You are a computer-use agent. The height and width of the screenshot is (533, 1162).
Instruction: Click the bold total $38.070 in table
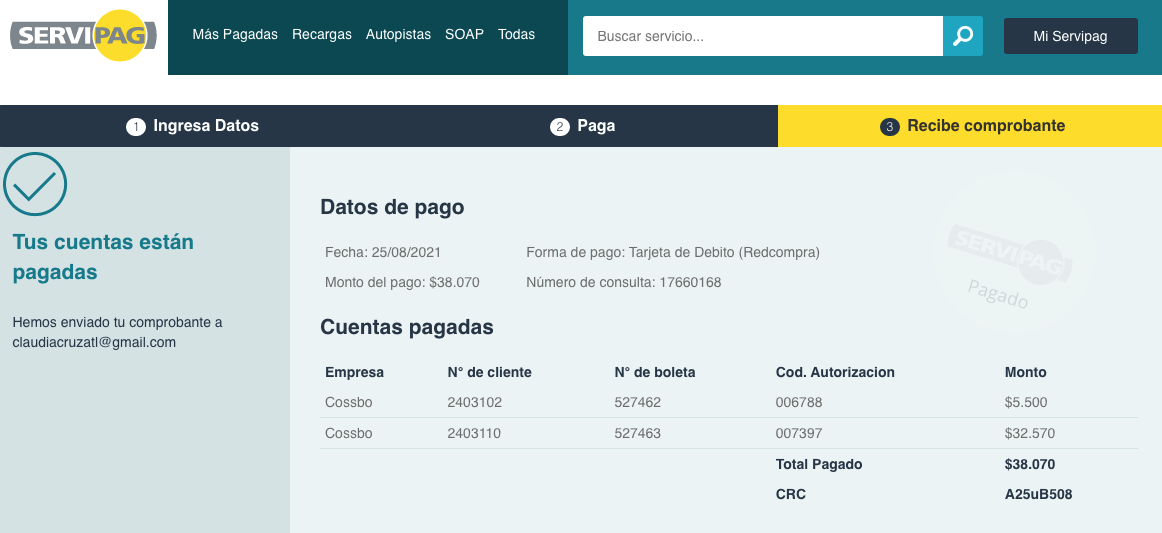point(1029,464)
